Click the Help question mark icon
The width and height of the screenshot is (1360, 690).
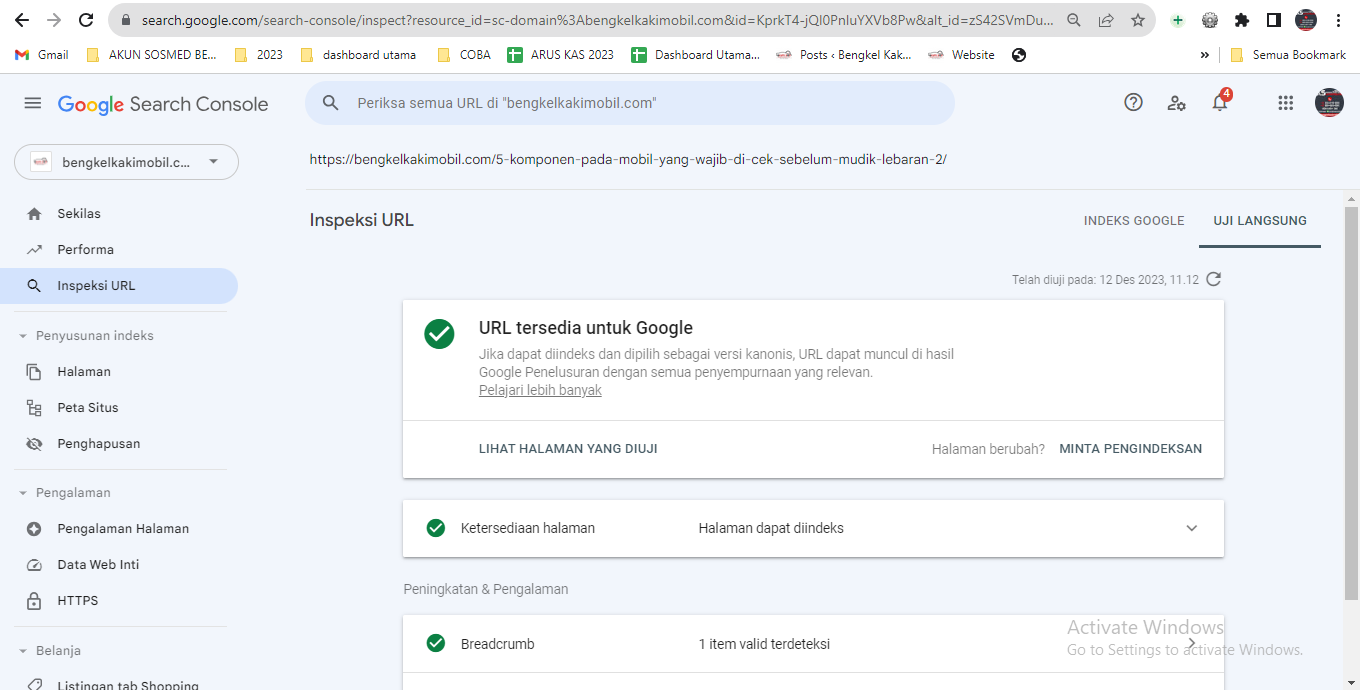coord(1133,102)
